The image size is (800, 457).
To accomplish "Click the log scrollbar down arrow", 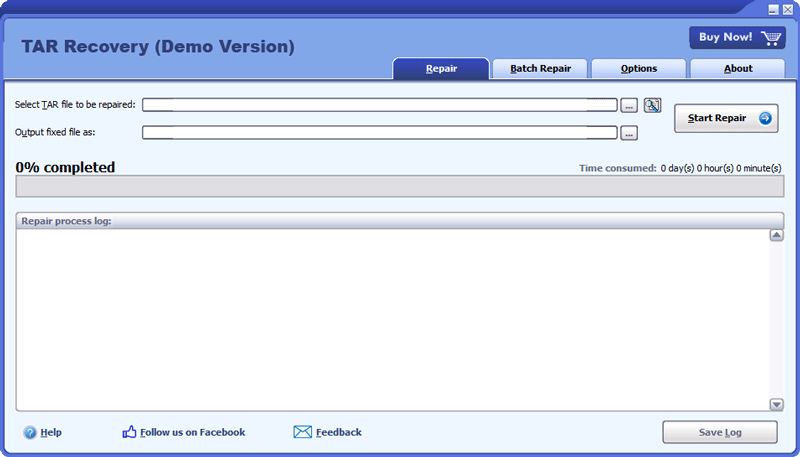I will coord(777,404).
